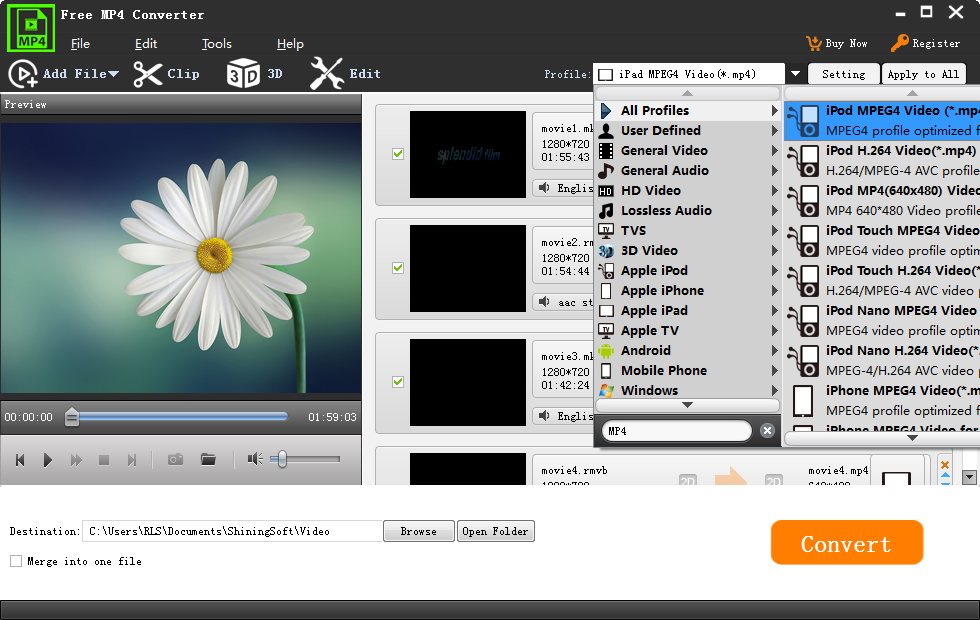Select iPhone MPEG4 Video(*.m... profile
Screen dimensions: 980x620
click(882, 401)
